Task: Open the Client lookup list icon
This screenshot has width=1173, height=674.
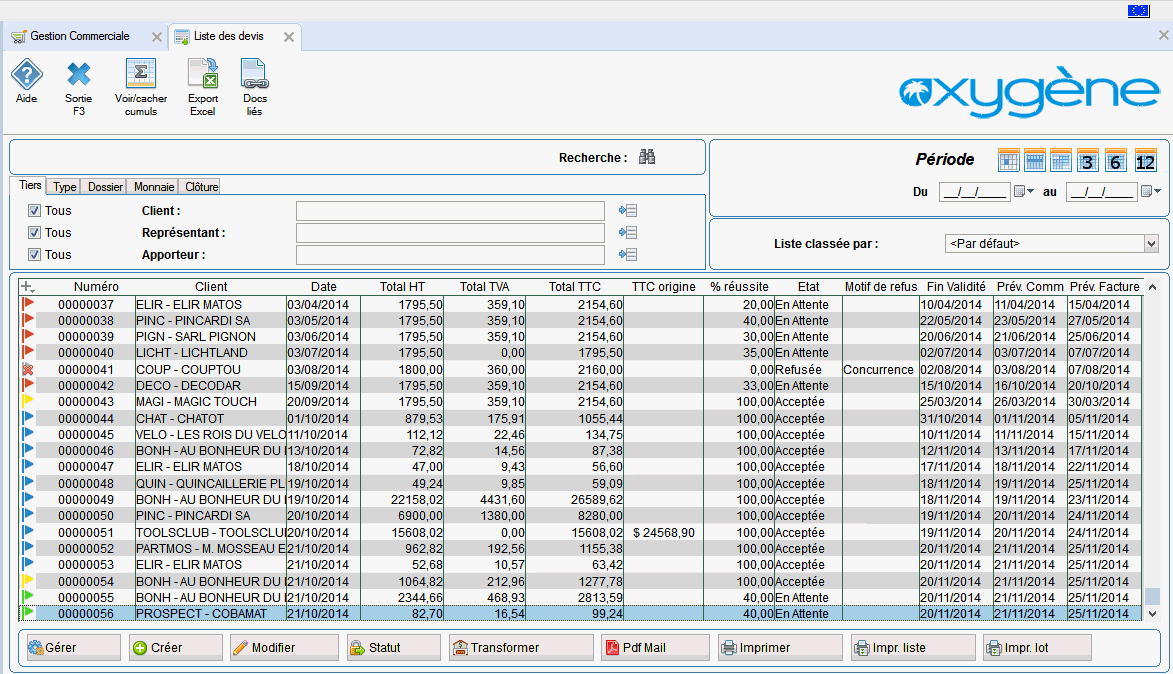Action: coord(628,211)
